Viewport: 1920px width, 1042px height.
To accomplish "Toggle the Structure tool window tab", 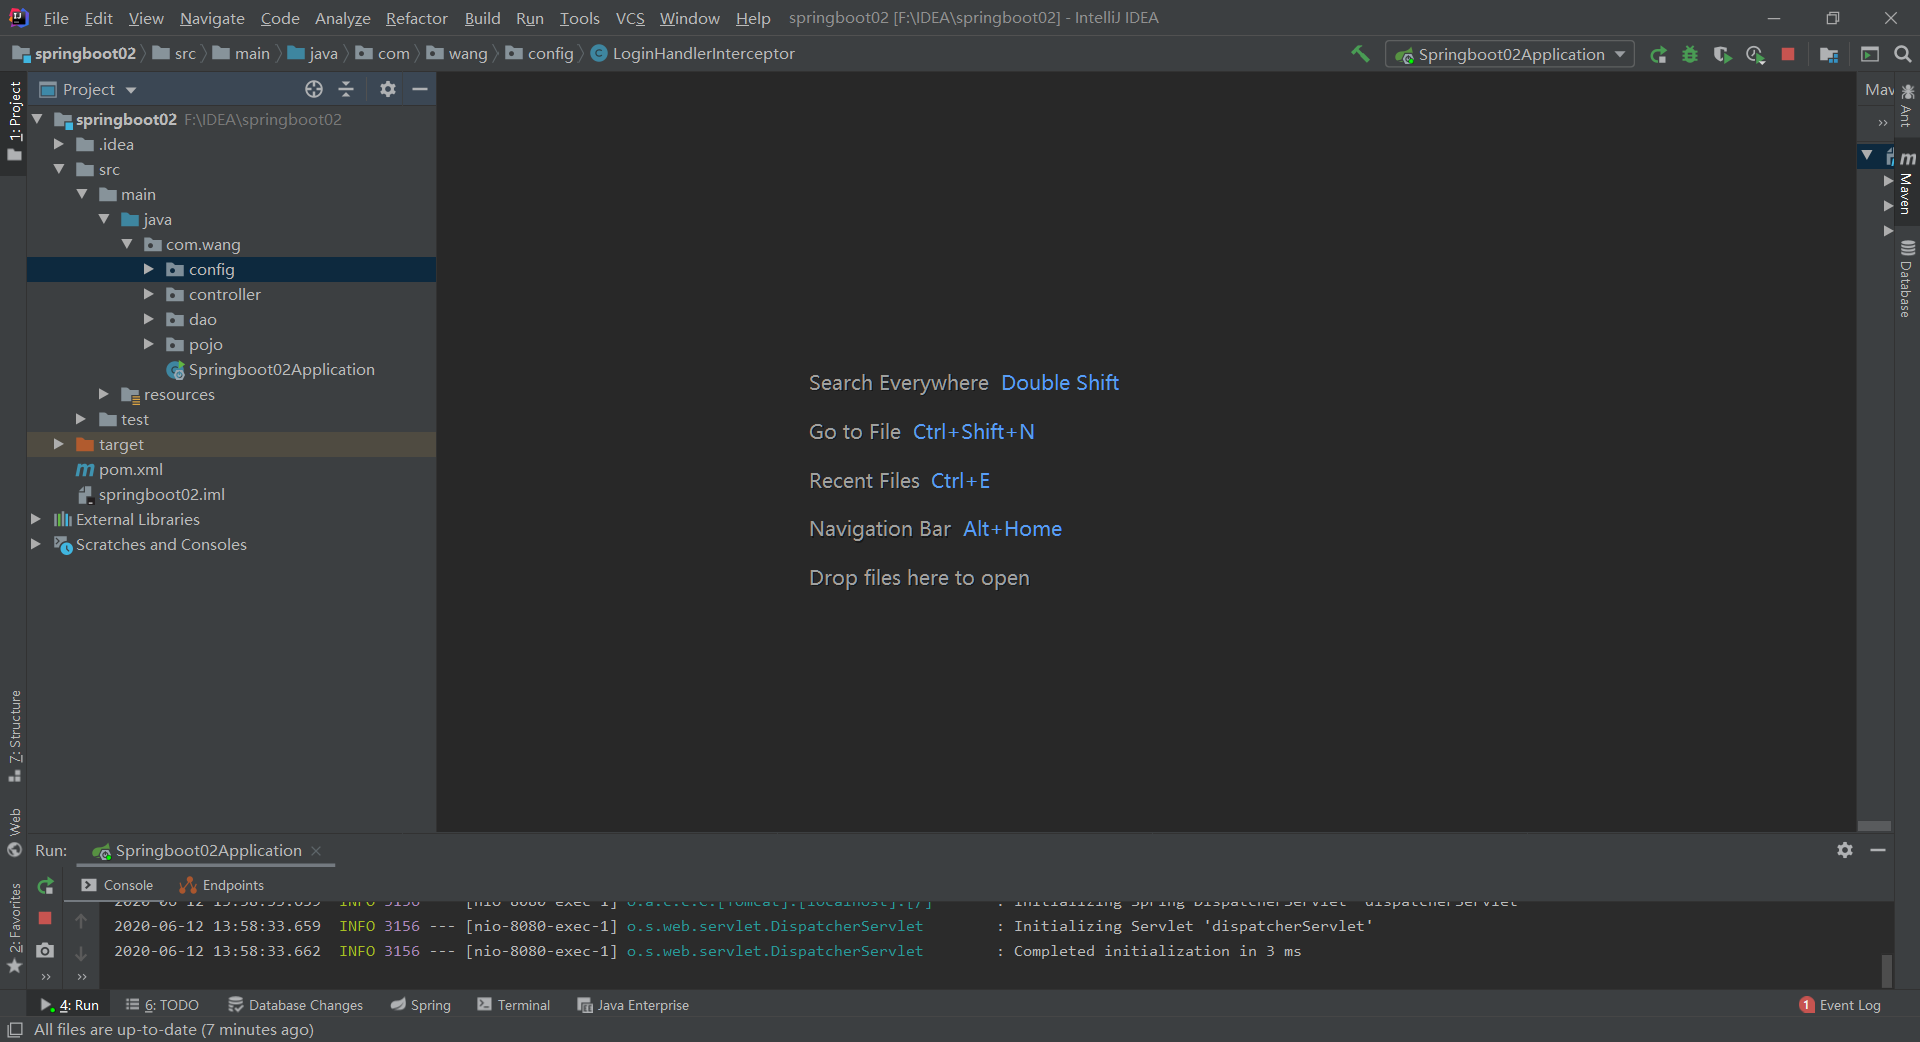I will click(14, 736).
